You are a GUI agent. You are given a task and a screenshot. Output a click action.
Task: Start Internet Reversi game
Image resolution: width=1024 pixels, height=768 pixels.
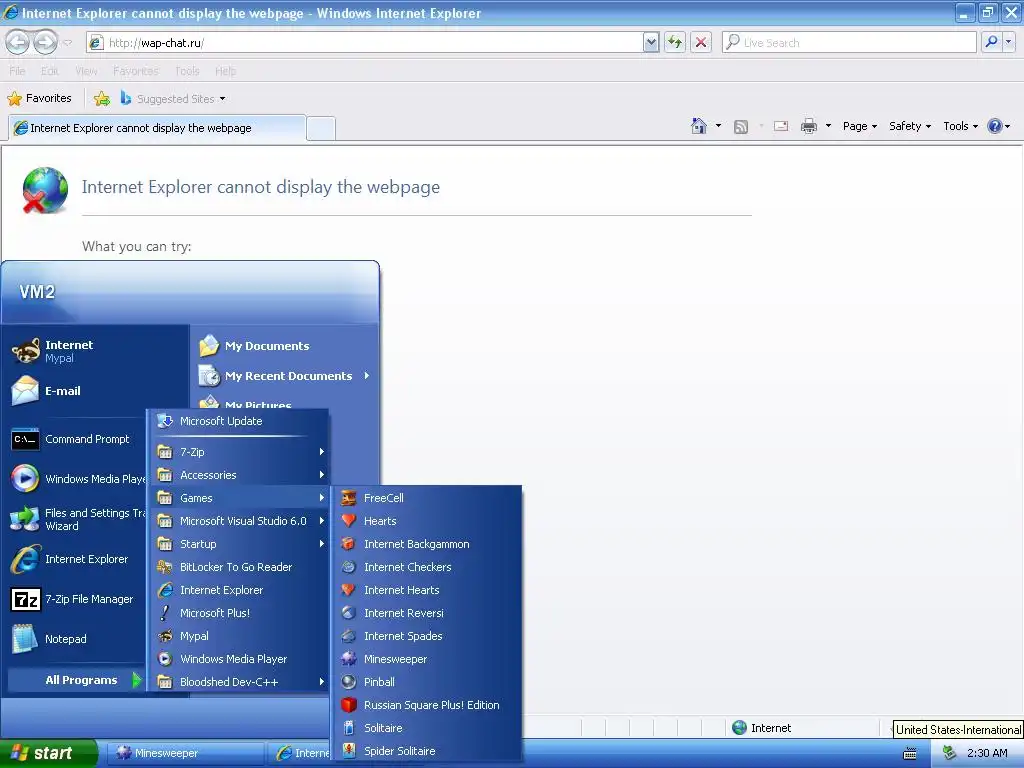[x=426, y=613]
